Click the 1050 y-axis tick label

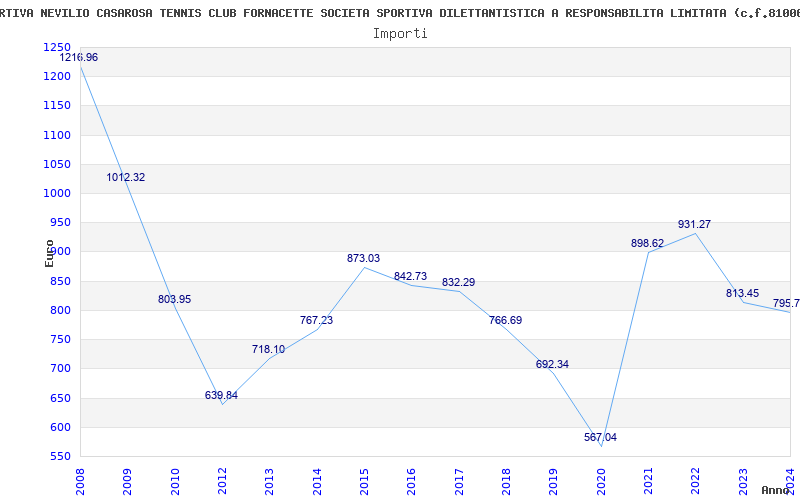click(x=57, y=164)
